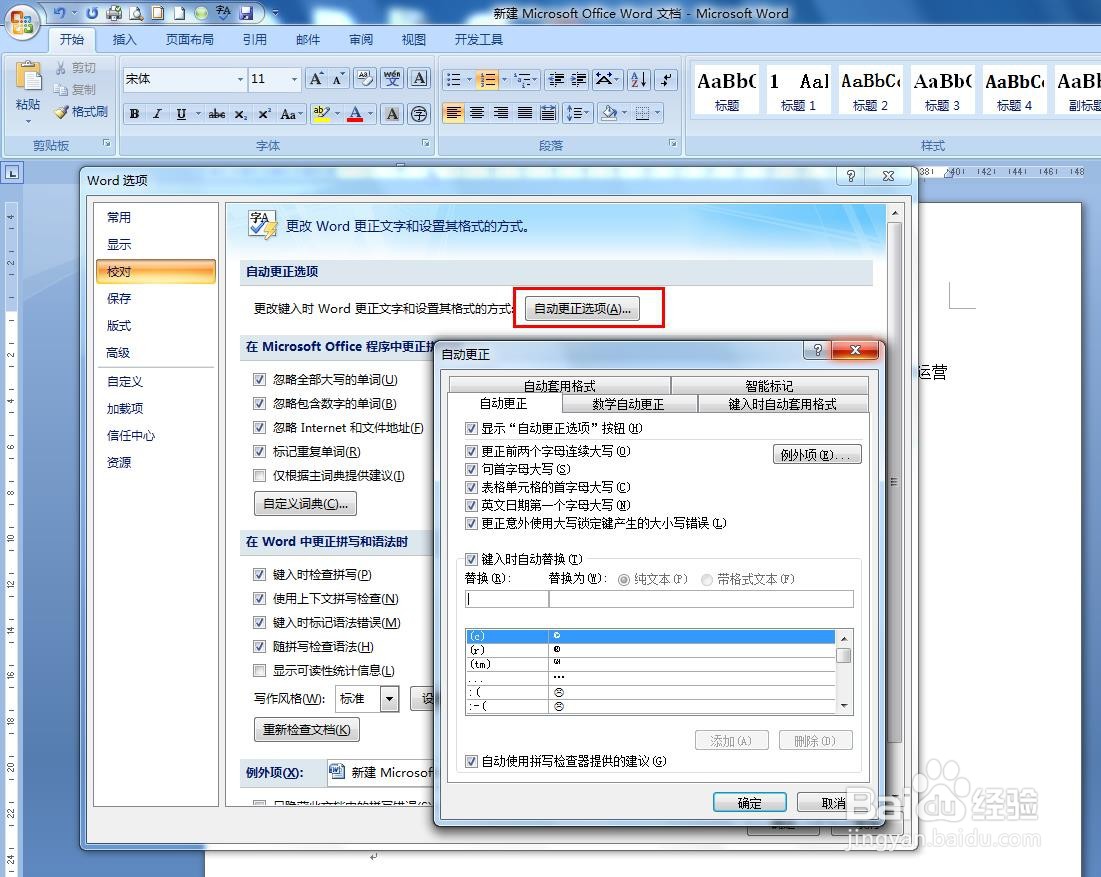Apply Italic formatting in ribbon
The width and height of the screenshot is (1101, 877).
click(x=157, y=113)
